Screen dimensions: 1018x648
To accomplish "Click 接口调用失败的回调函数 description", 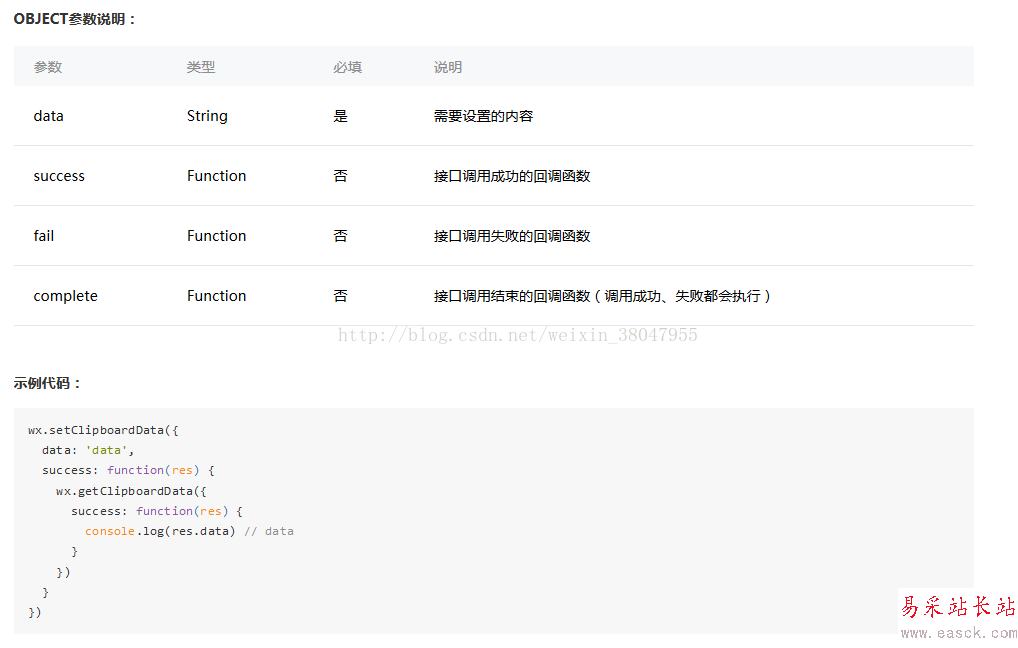I will click(512, 236).
